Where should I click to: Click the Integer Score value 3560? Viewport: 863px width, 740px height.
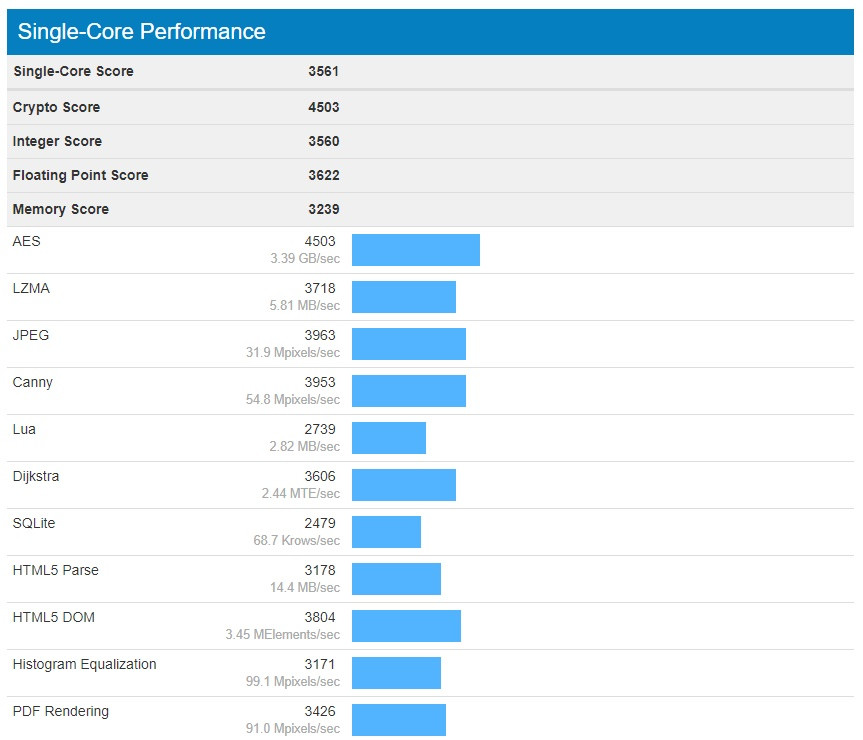[x=323, y=142]
